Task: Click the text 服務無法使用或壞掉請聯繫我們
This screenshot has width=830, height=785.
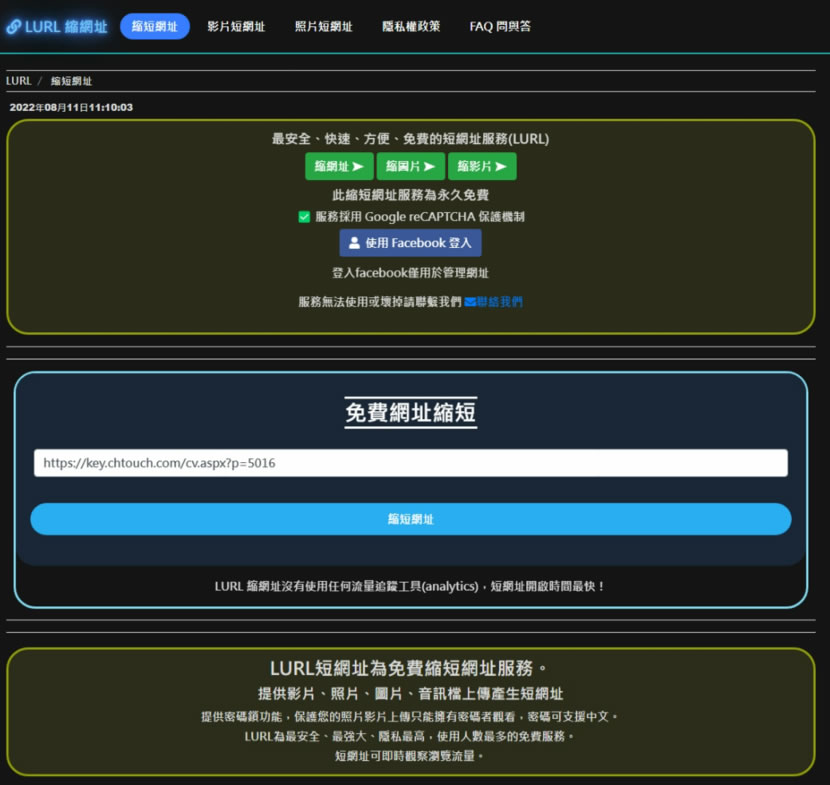Action: [380, 302]
